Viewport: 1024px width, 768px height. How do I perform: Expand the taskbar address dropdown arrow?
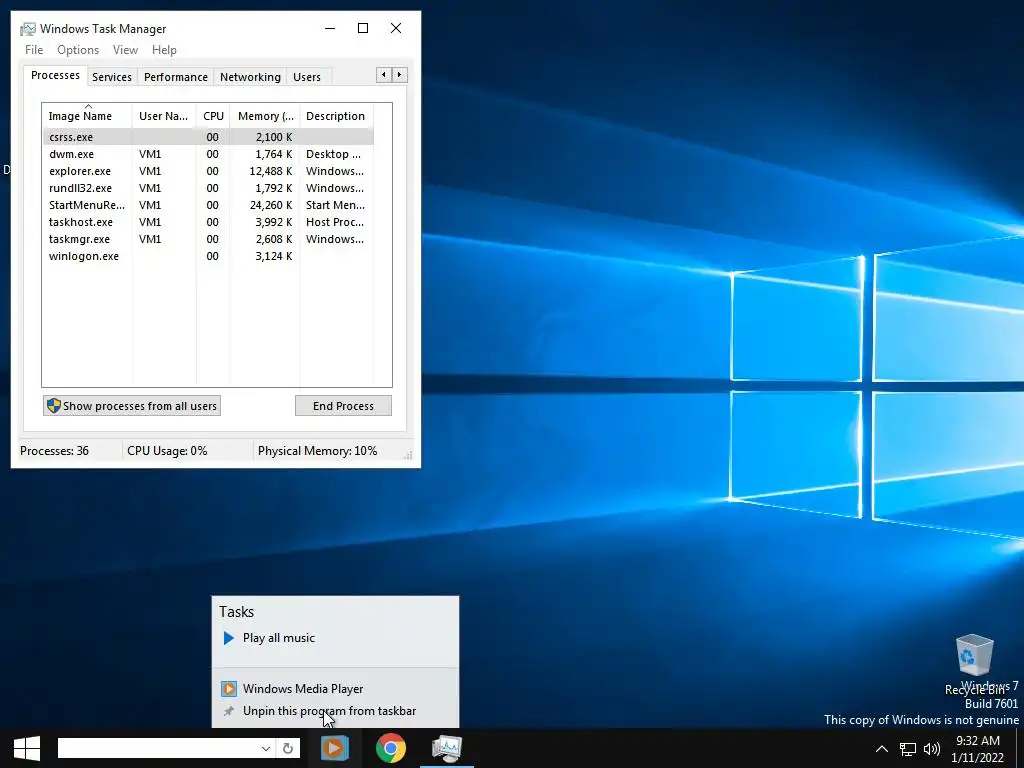[266, 748]
